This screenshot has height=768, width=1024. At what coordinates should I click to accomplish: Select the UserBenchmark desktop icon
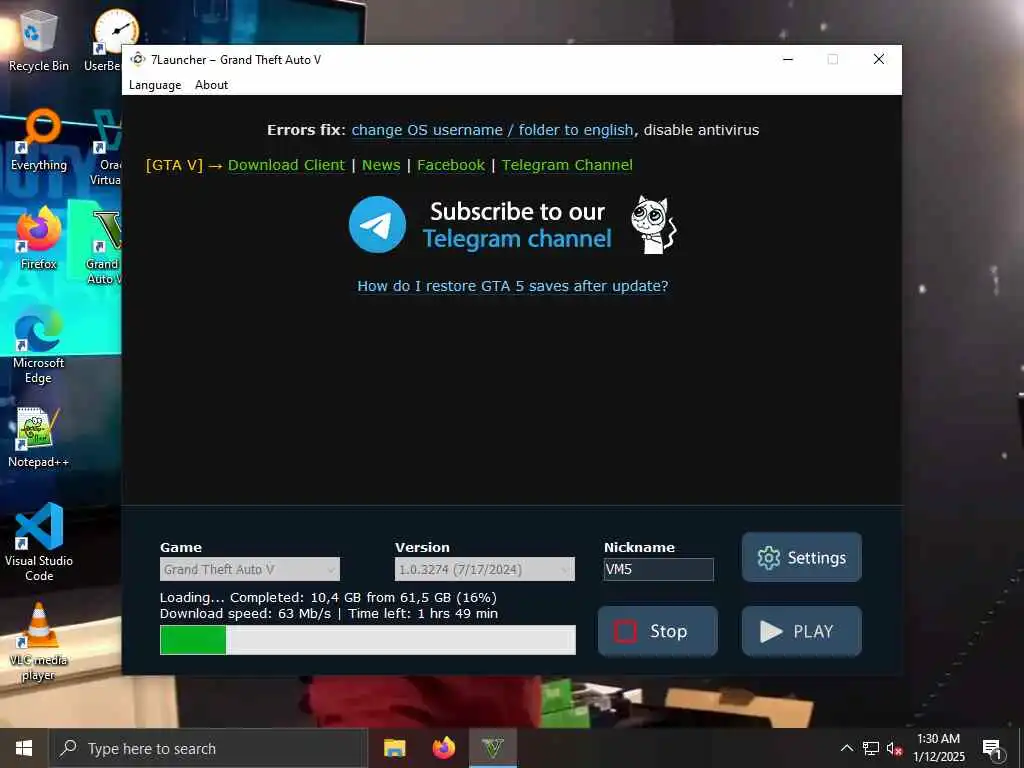tap(104, 41)
